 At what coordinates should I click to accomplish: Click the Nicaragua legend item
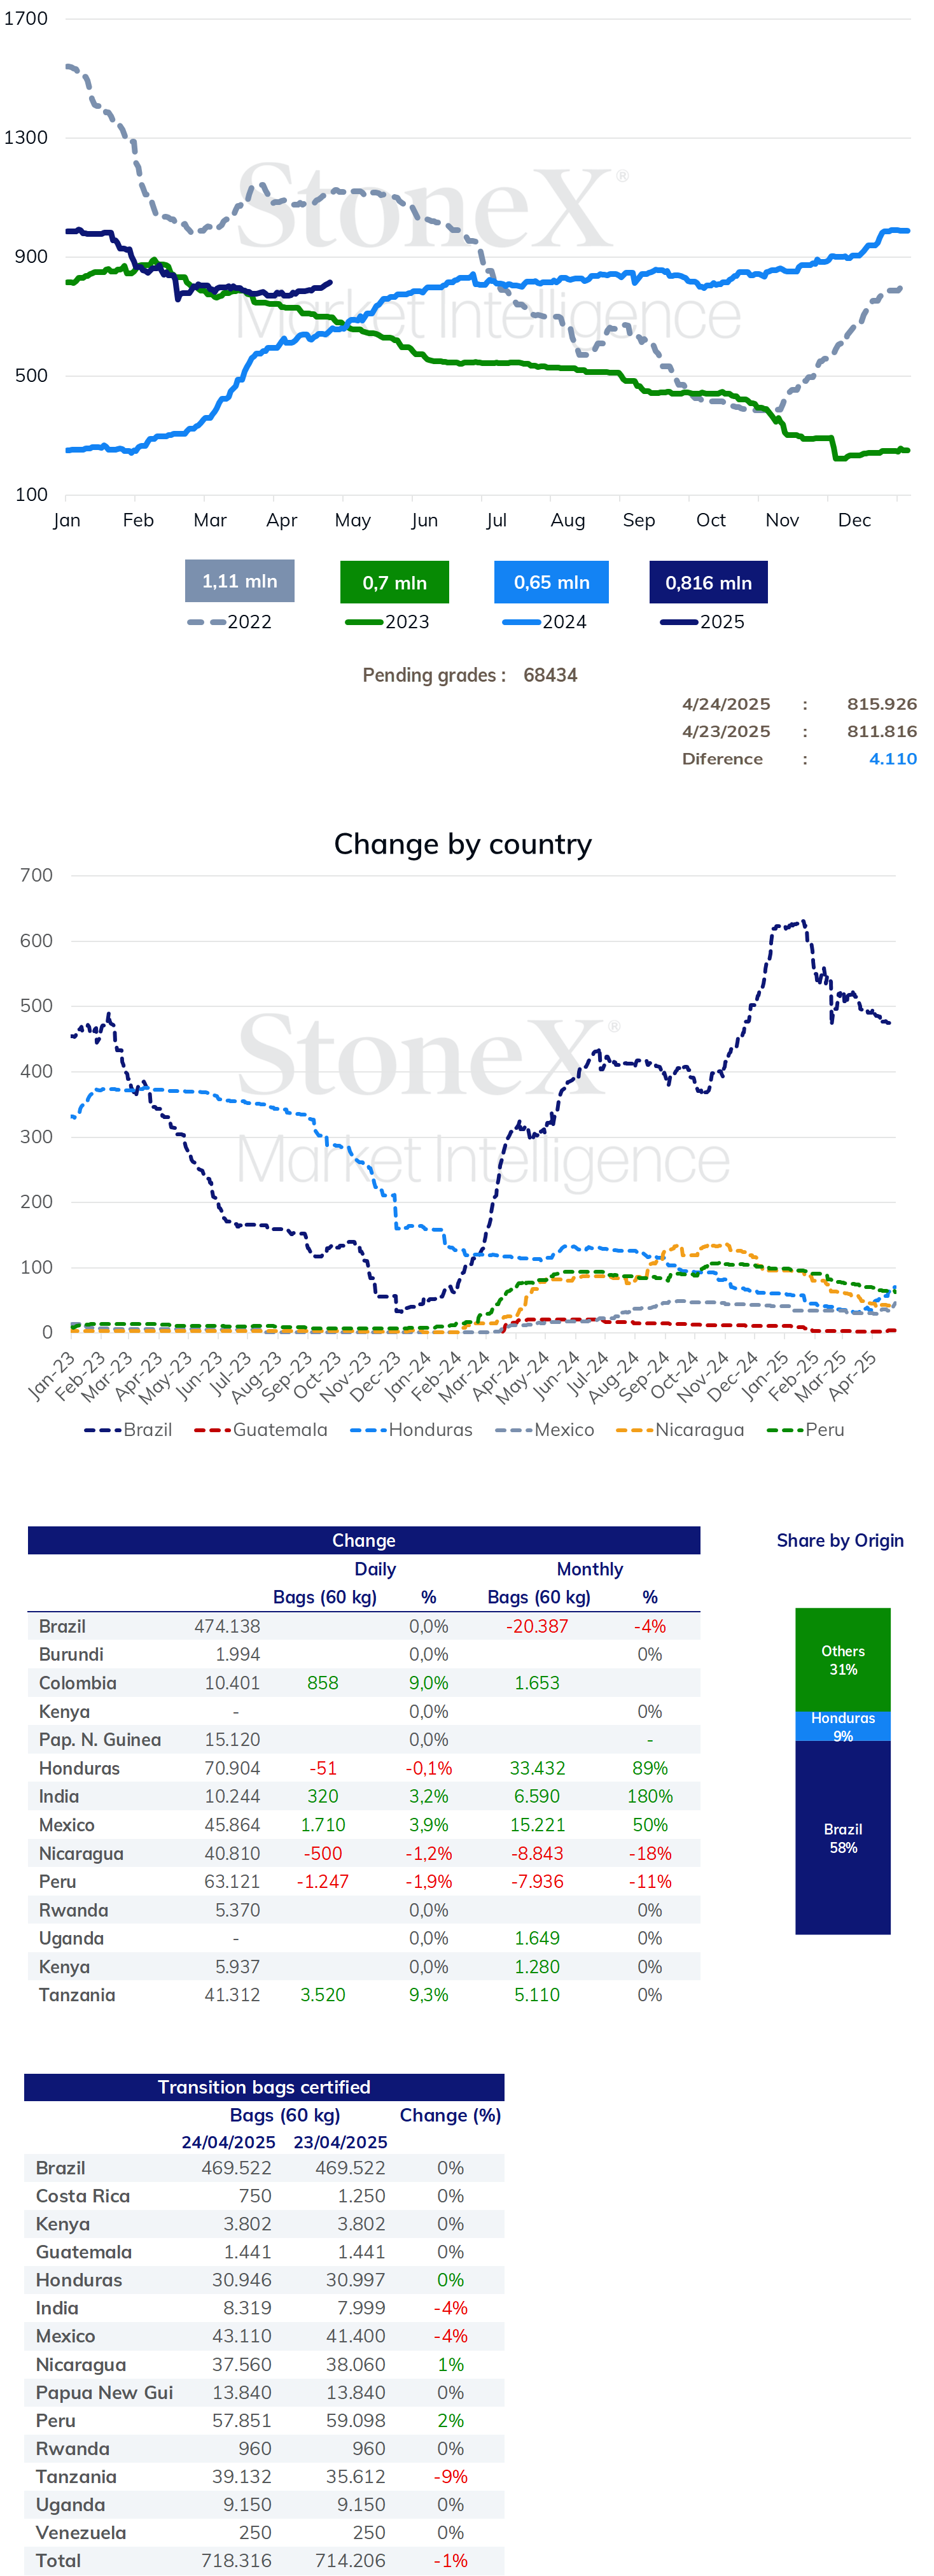680,1430
